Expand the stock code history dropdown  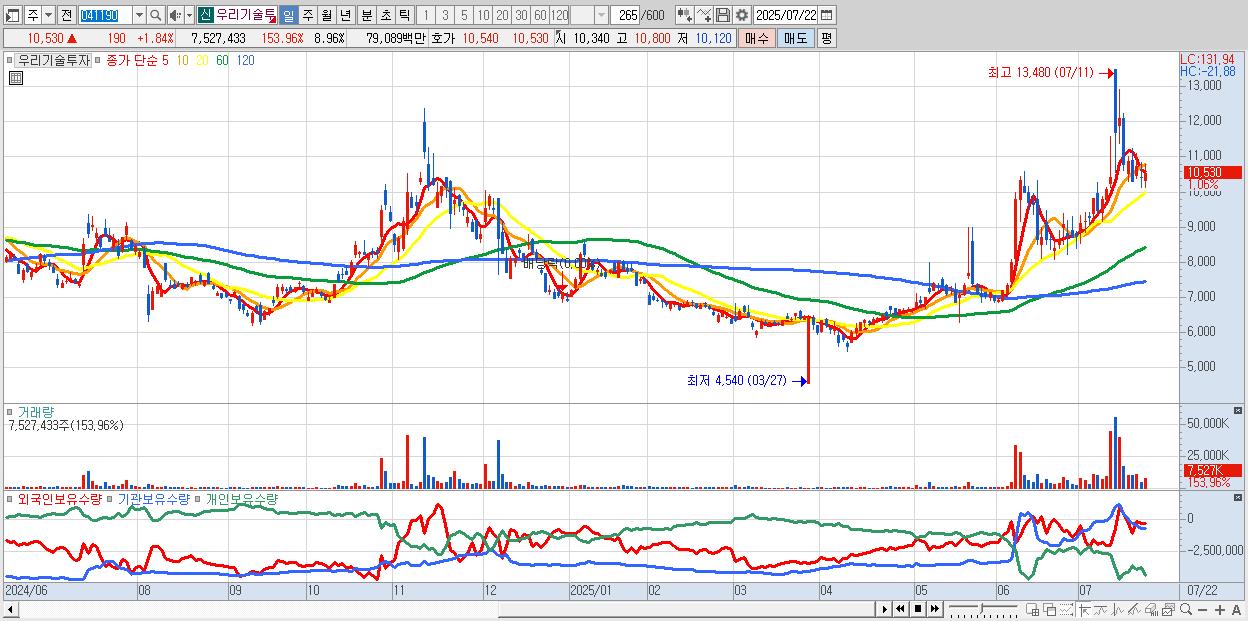coord(139,15)
